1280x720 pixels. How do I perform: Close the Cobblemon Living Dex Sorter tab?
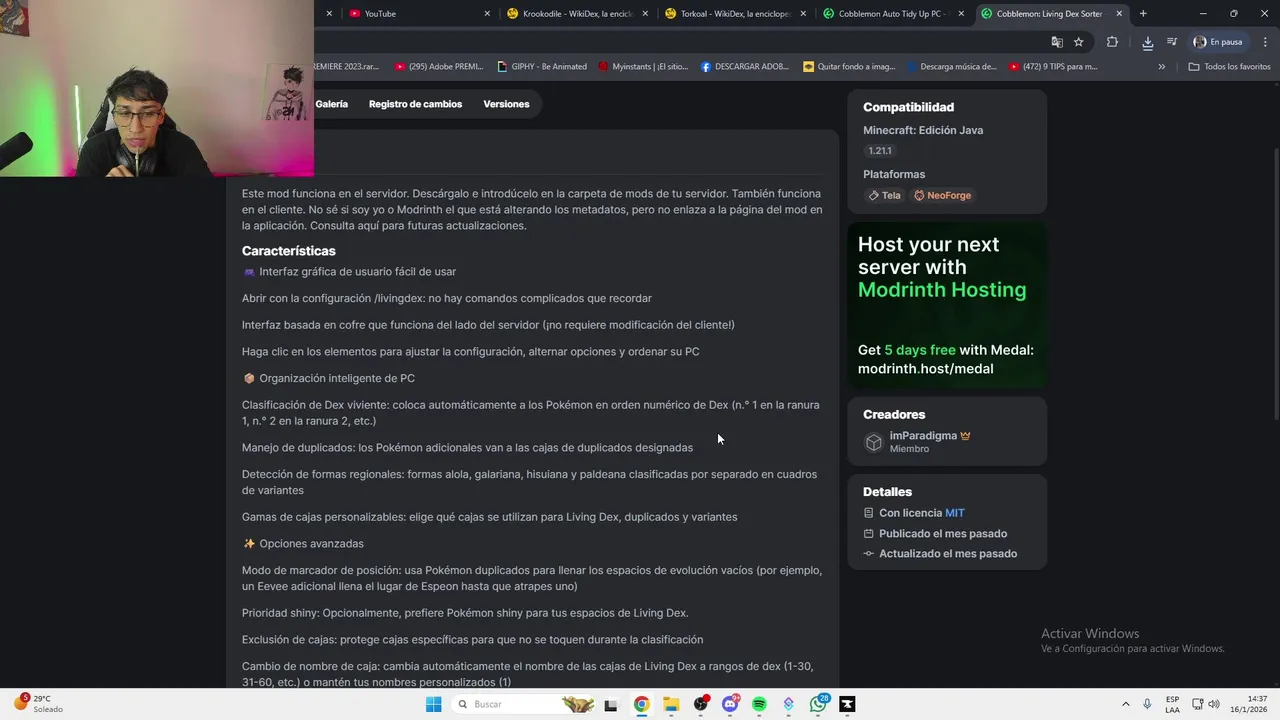1119,14
